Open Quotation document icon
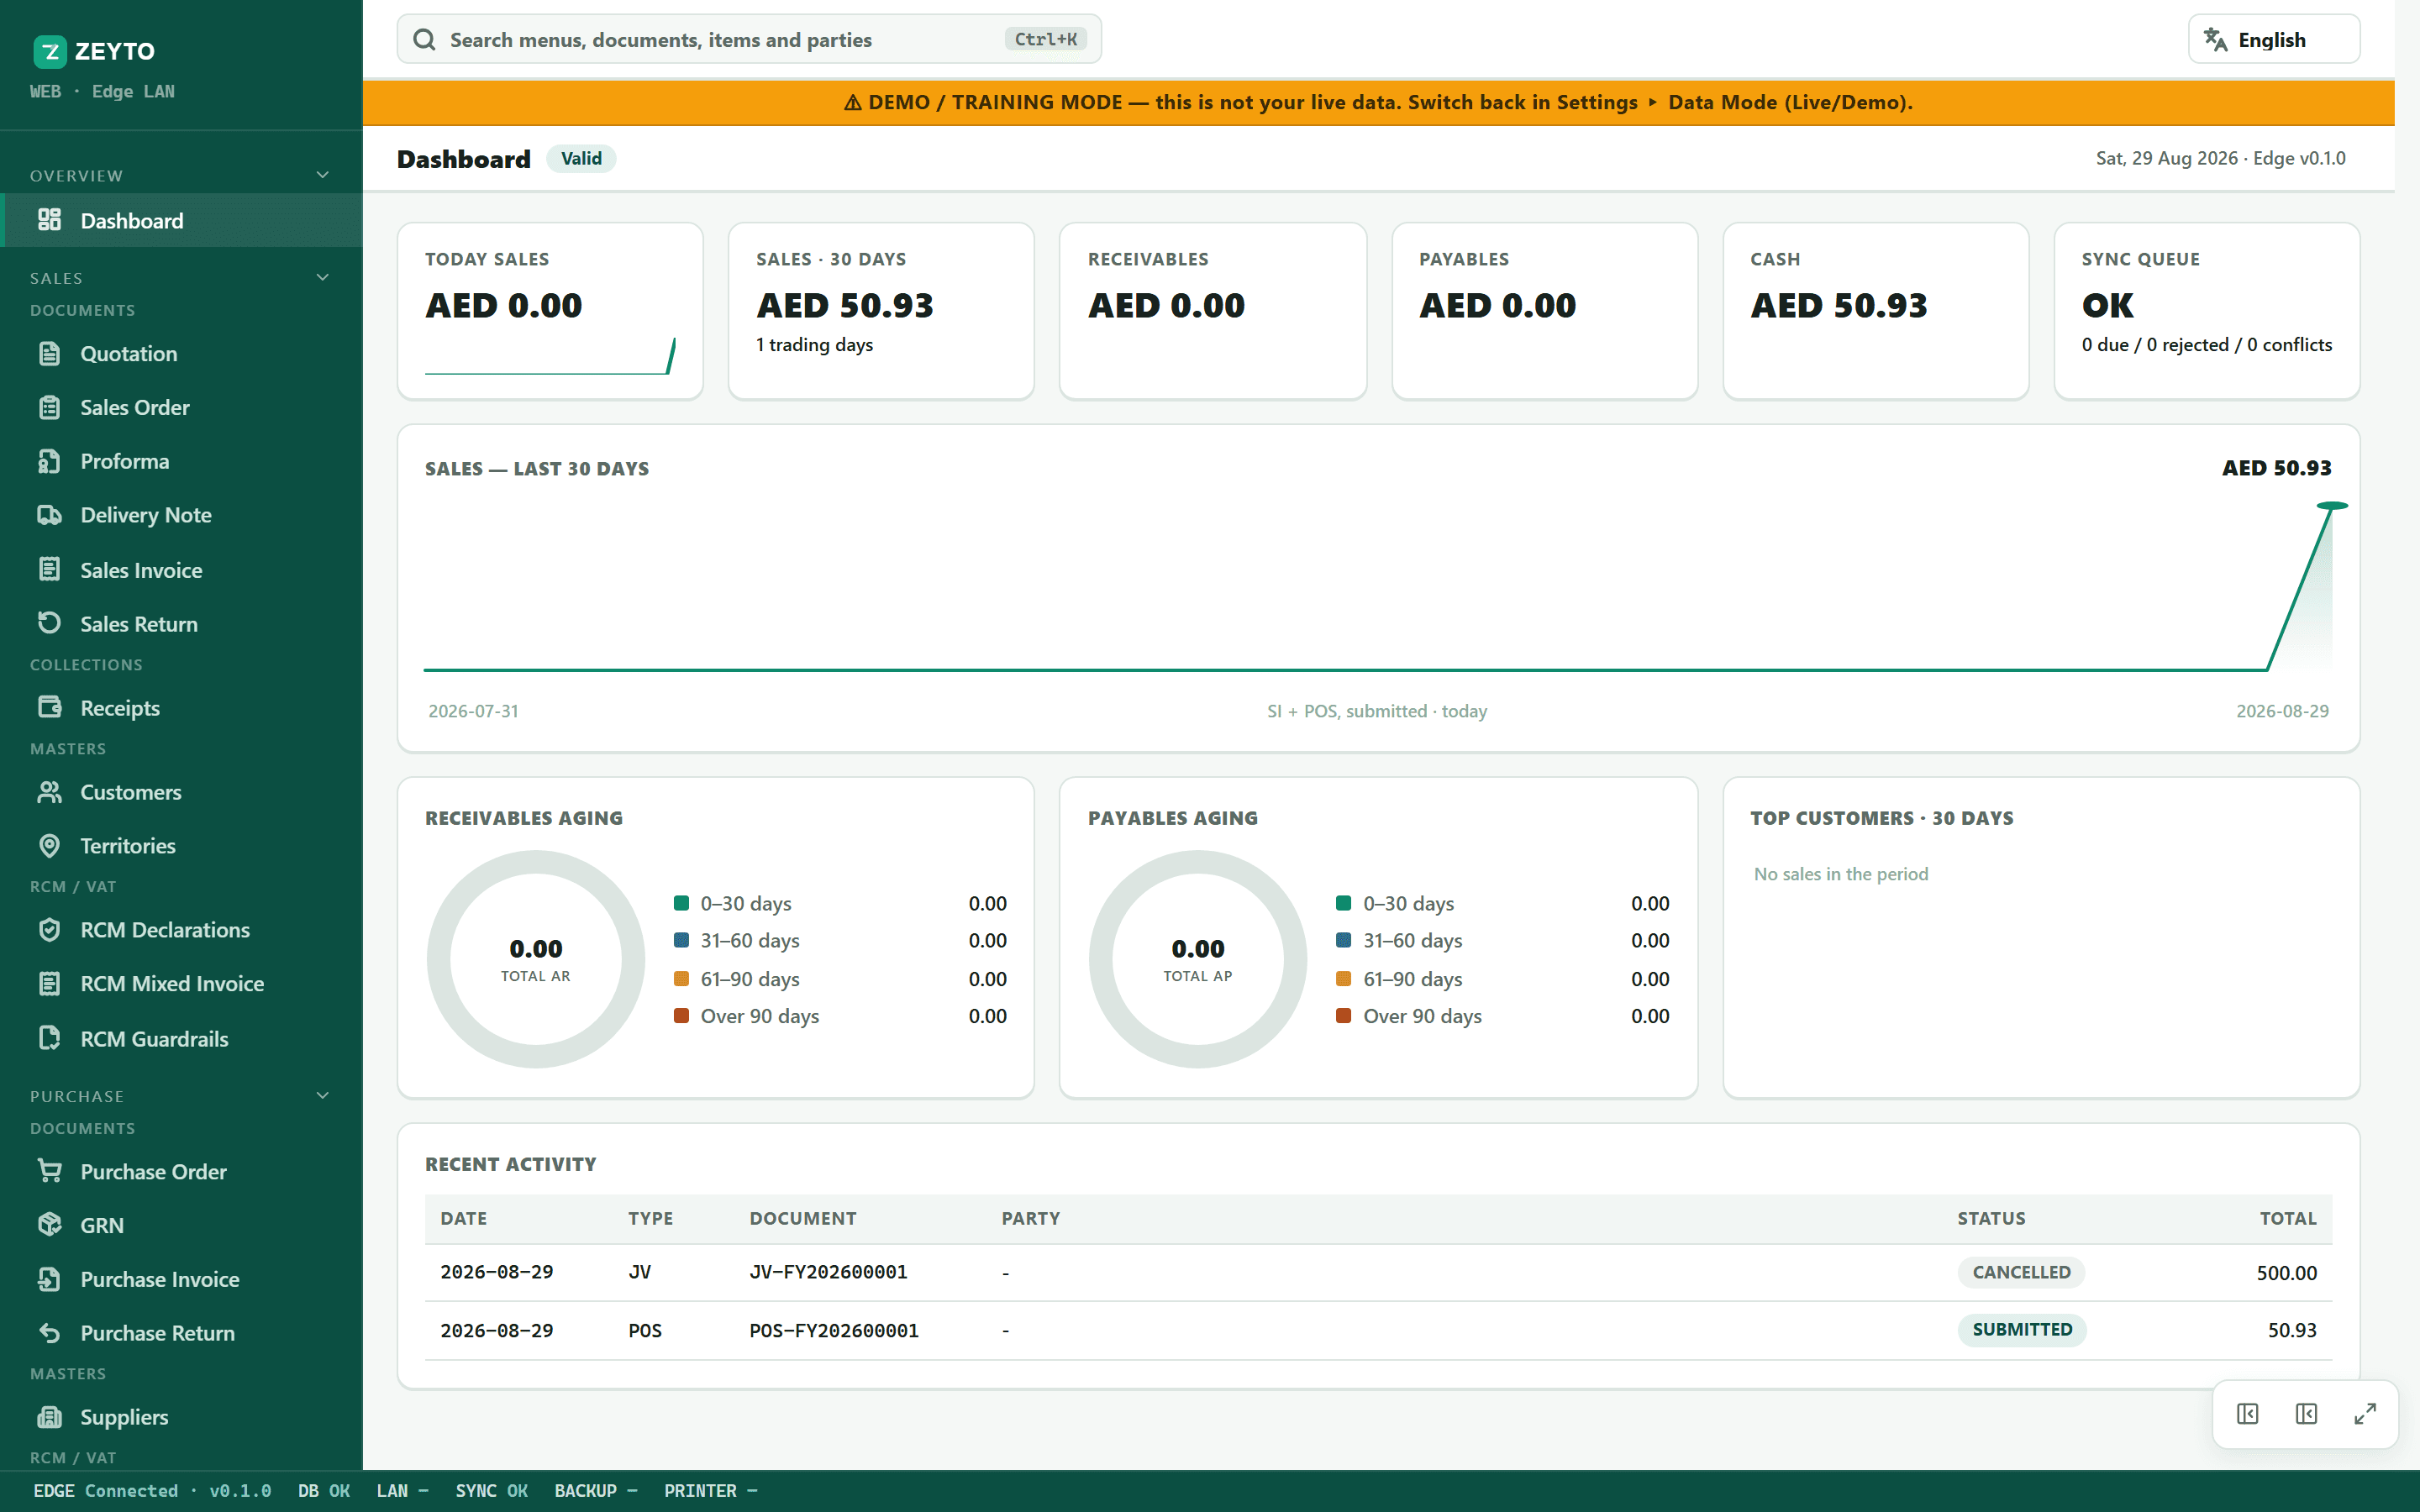 (49, 354)
